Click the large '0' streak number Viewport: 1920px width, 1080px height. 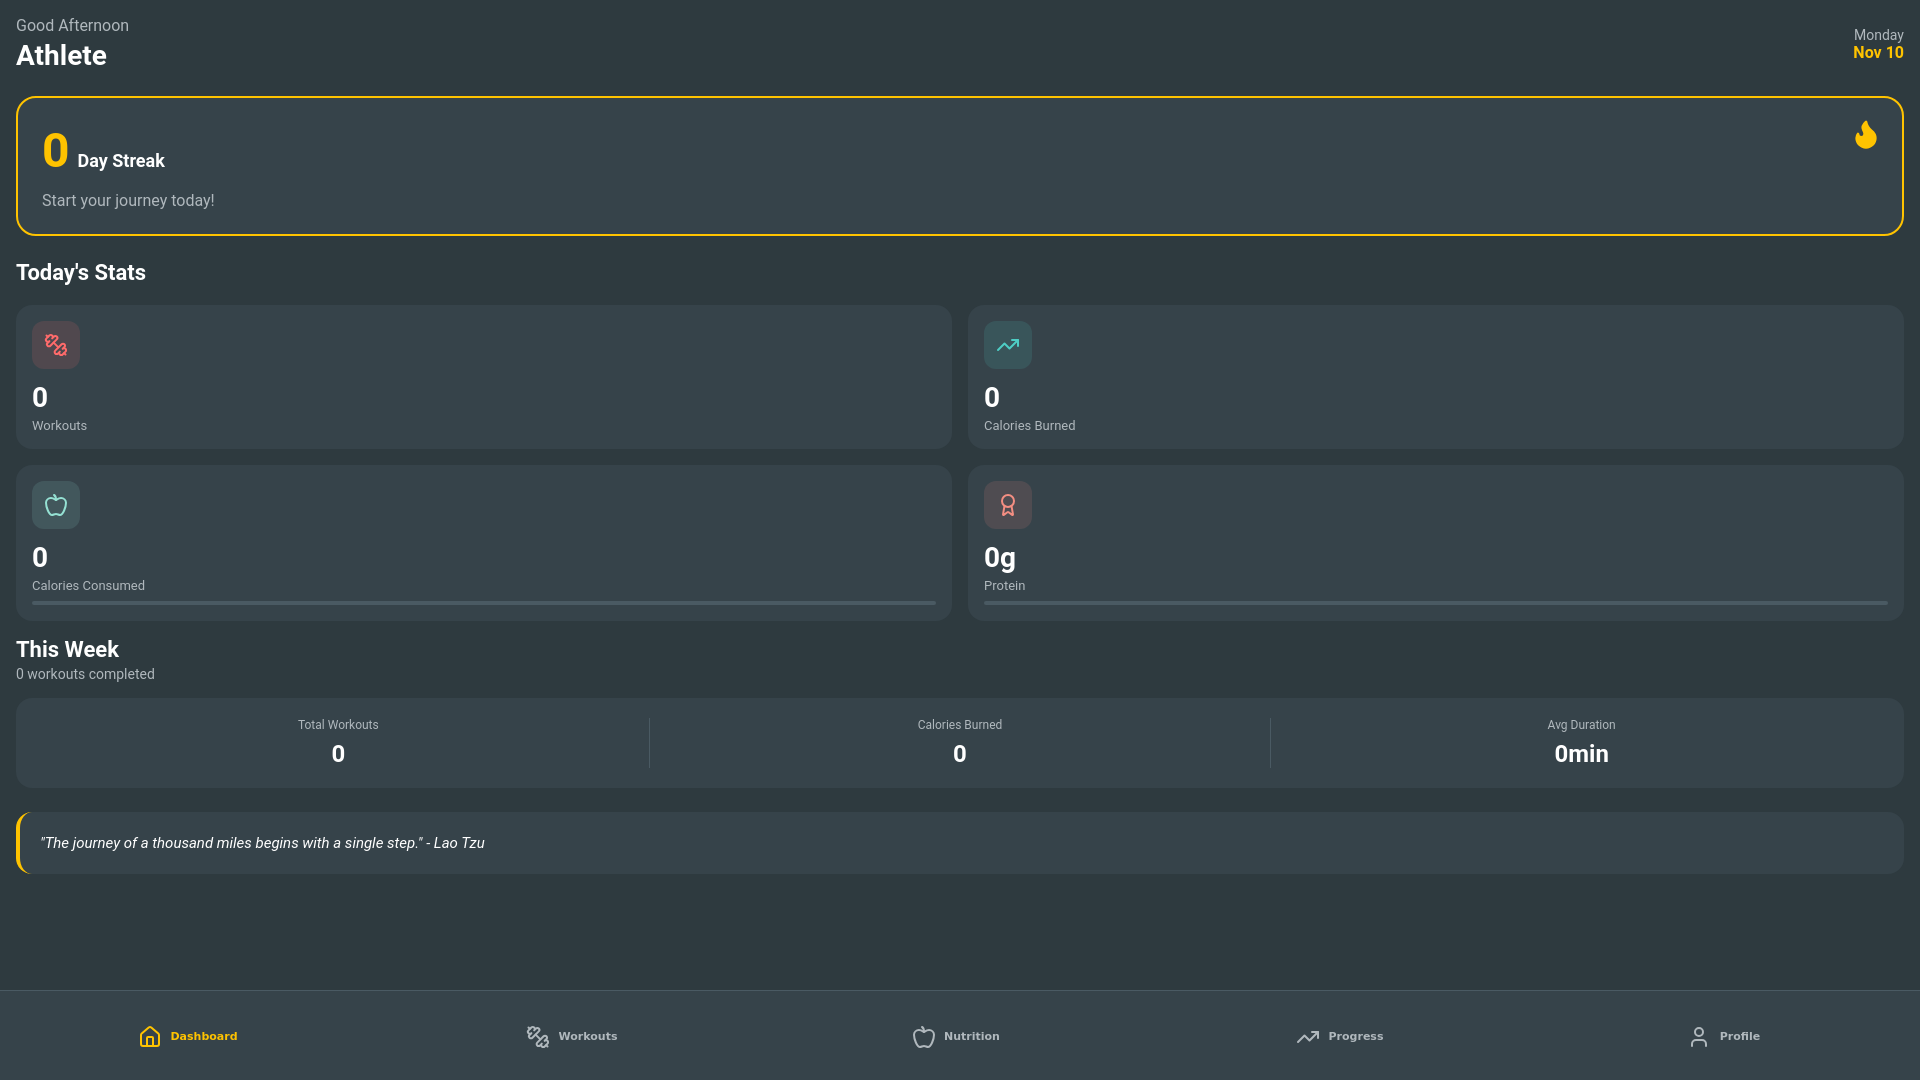coord(56,151)
